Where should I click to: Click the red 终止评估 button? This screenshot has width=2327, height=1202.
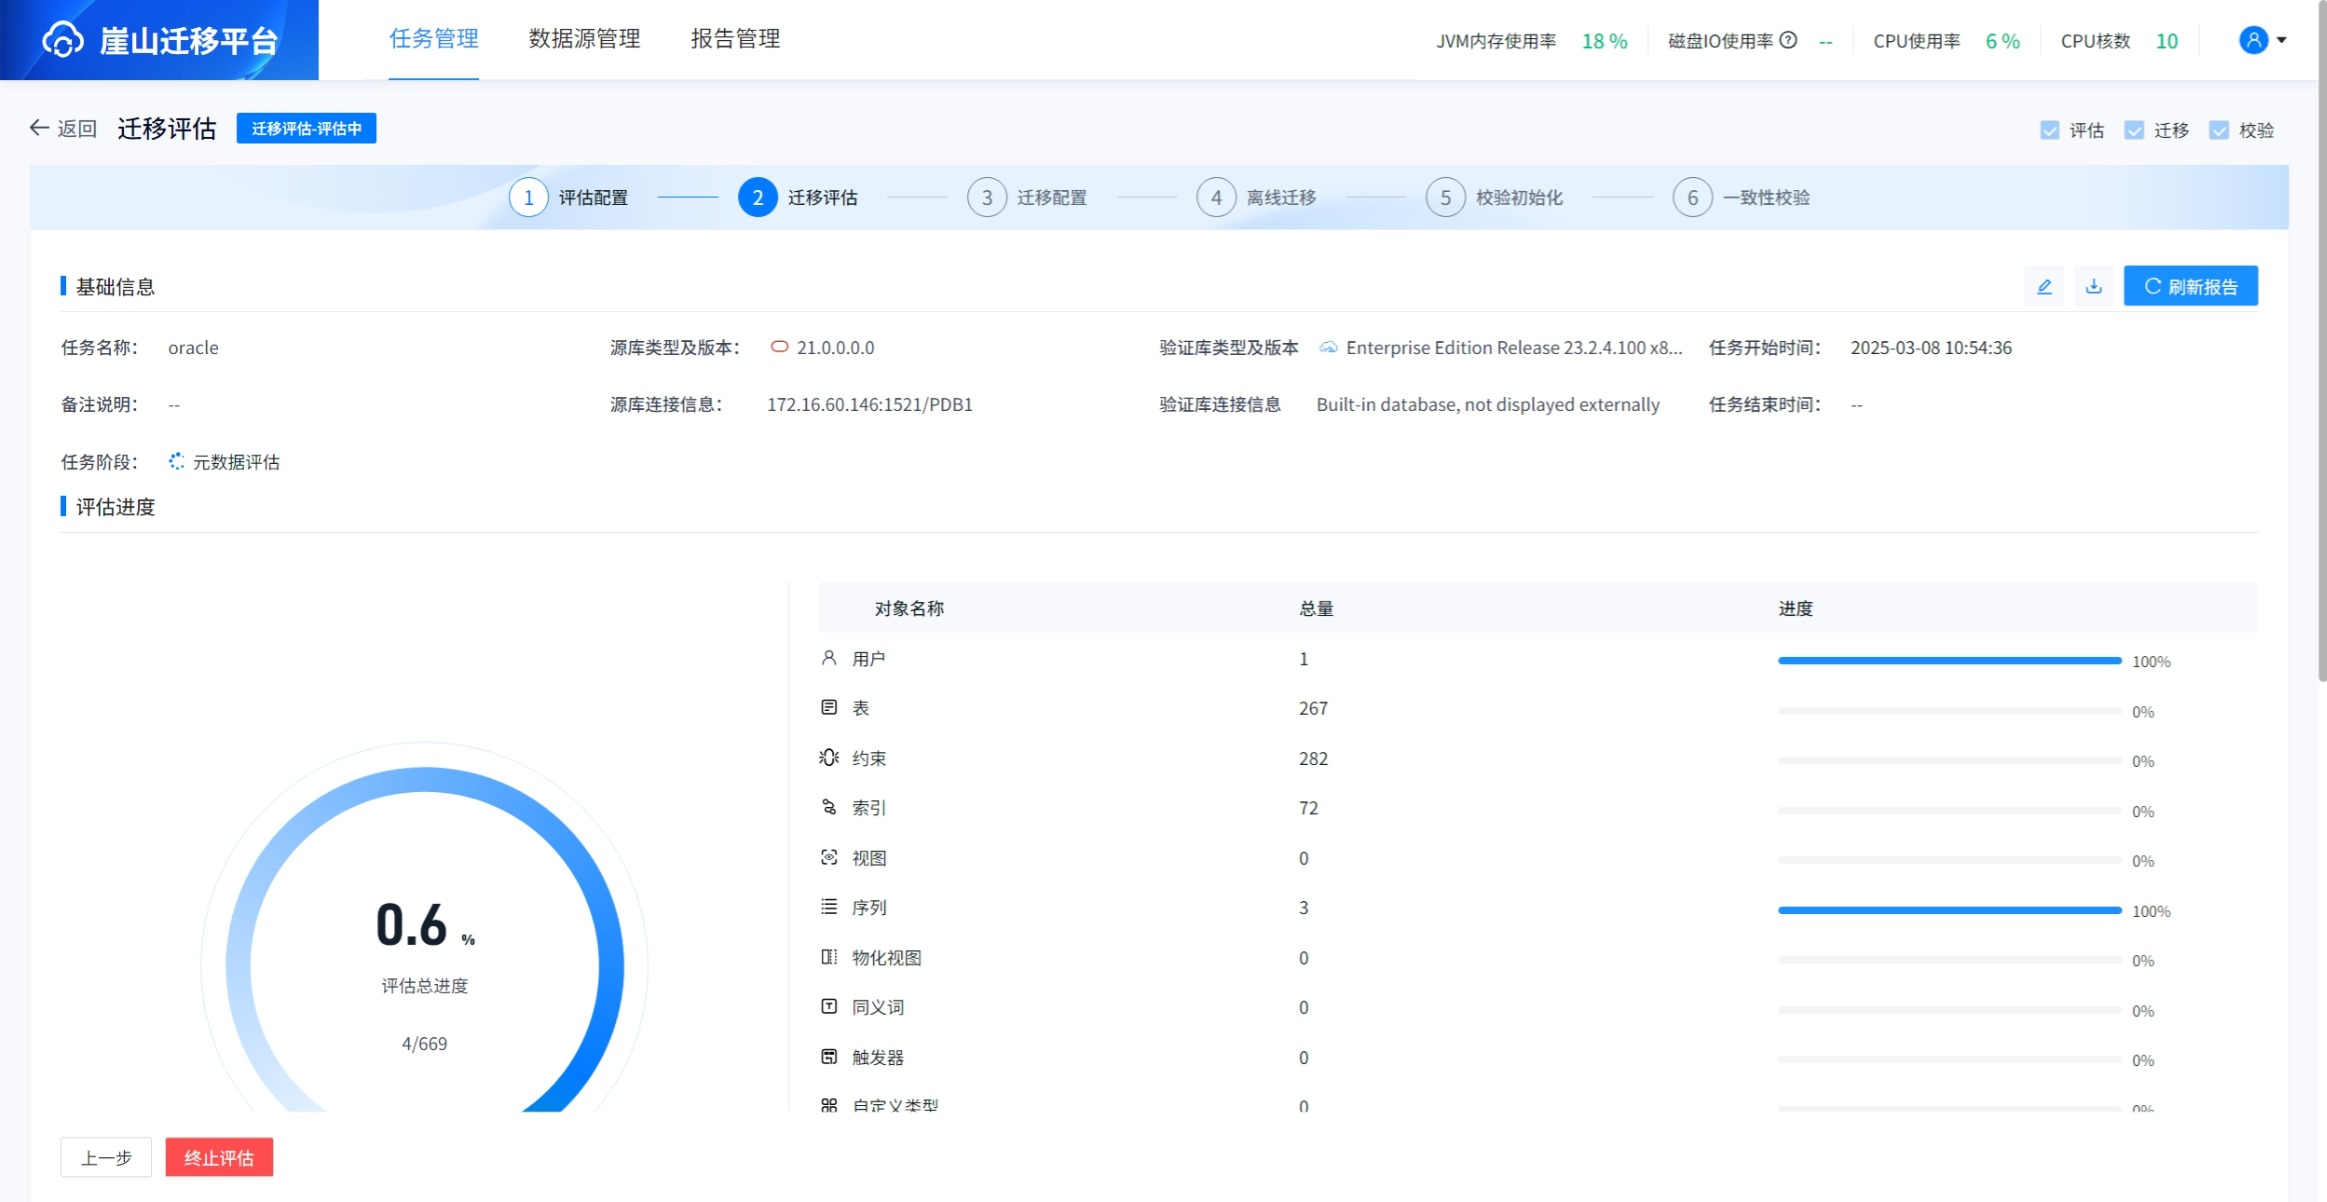coord(219,1157)
